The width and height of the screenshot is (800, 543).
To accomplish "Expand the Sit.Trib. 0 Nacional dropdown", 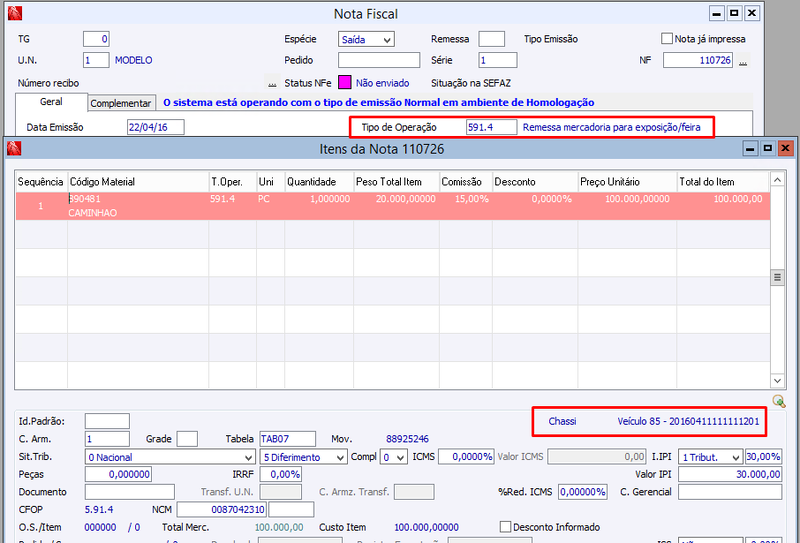I will 170,457.
